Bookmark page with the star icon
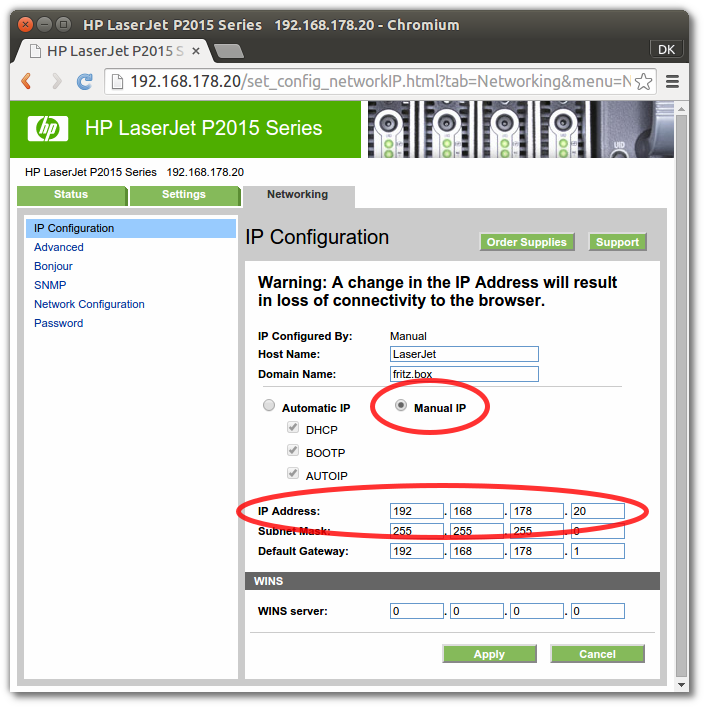The width and height of the screenshot is (705, 708). (643, 82)
